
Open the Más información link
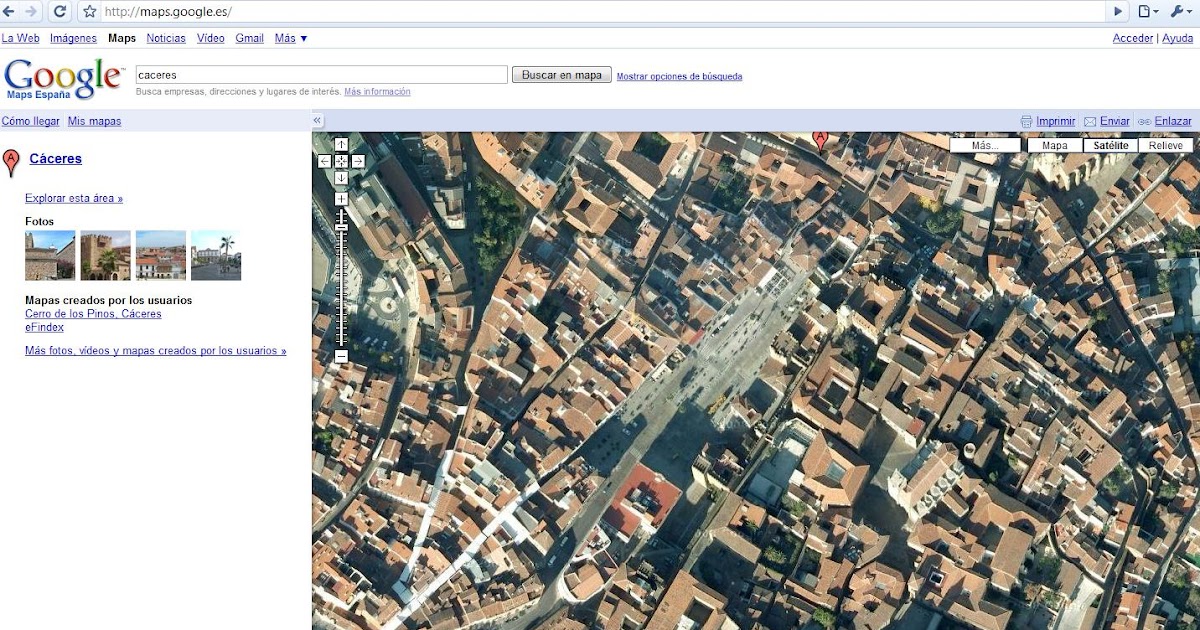(377, 91)
